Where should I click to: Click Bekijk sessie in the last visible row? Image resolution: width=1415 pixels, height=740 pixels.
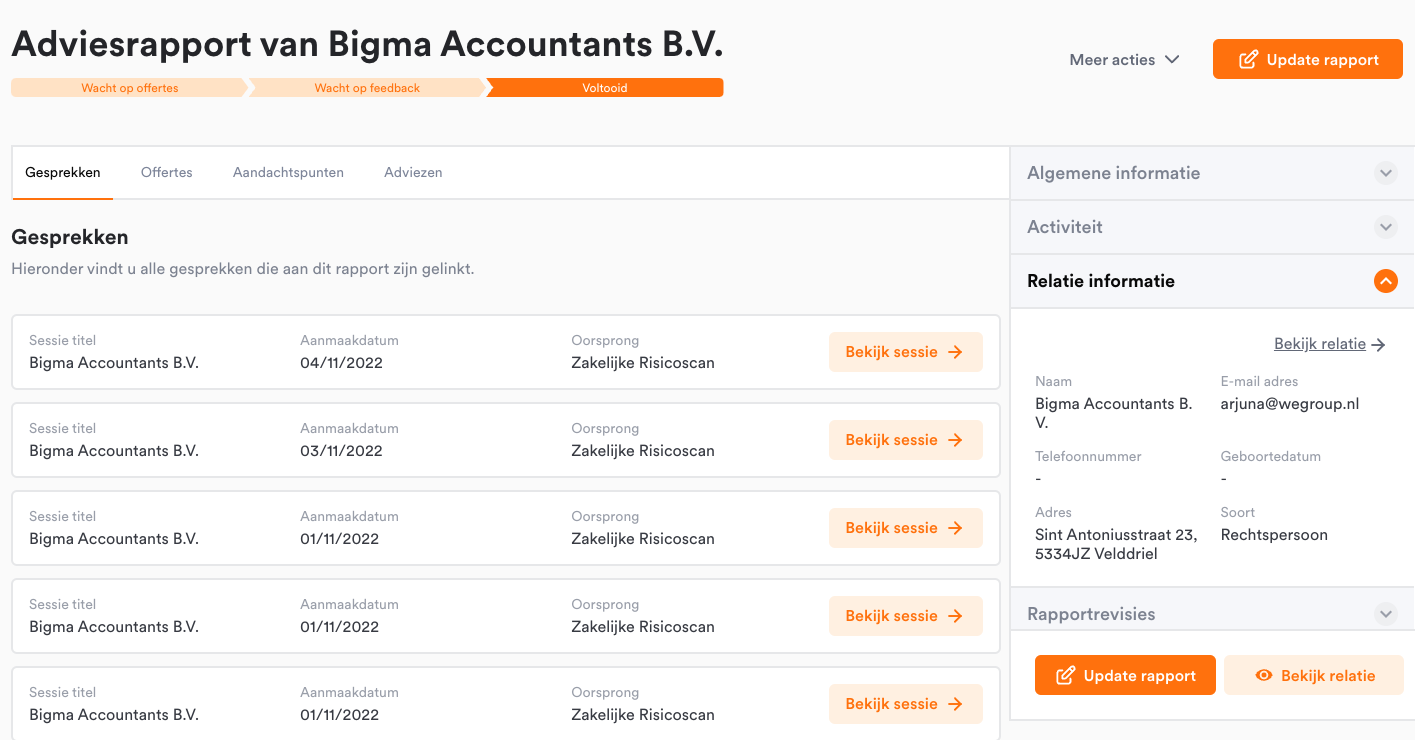(x=906, y=704)
